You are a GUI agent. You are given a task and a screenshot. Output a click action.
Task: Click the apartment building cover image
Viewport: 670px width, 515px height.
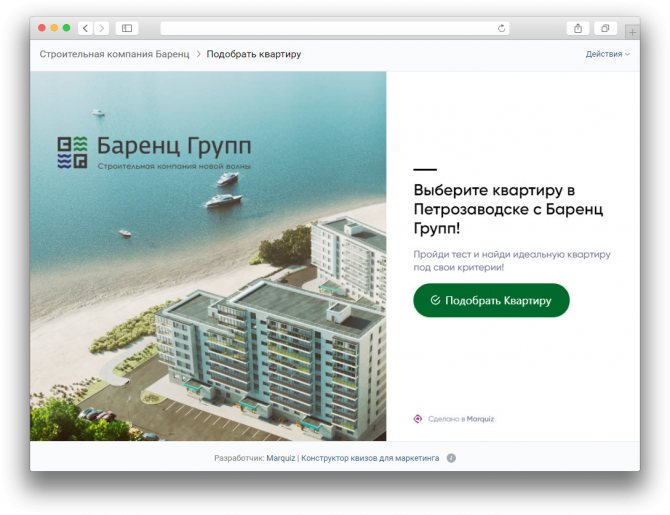click(208, 256)
